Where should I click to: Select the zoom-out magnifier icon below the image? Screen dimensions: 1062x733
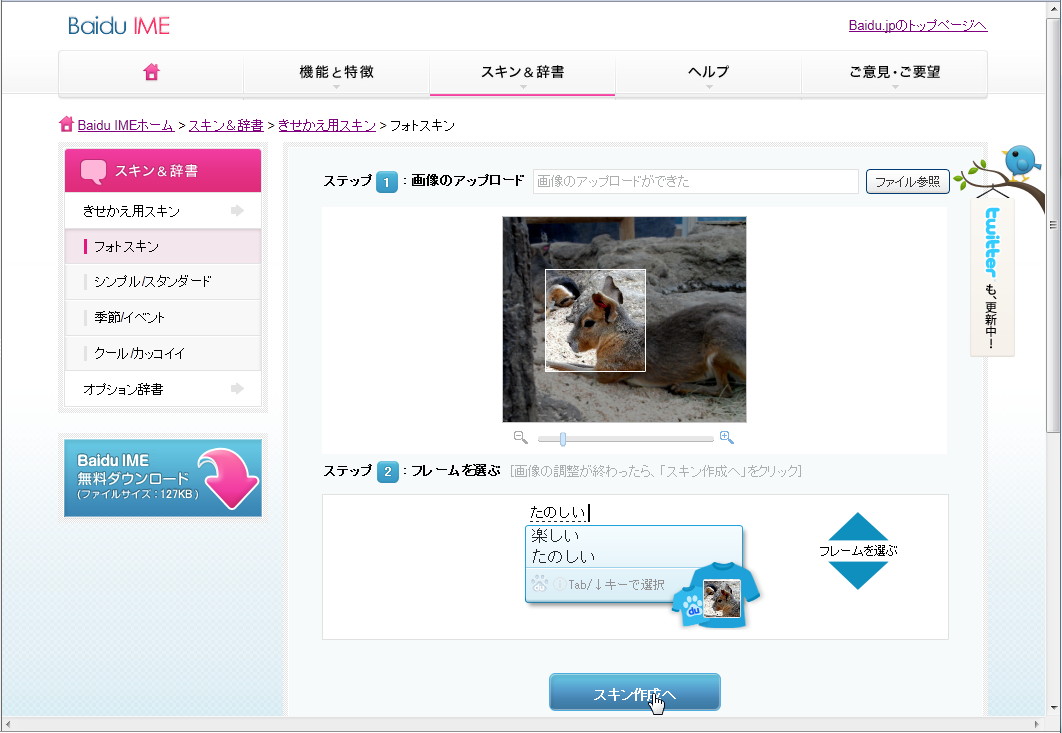[520, 437]
